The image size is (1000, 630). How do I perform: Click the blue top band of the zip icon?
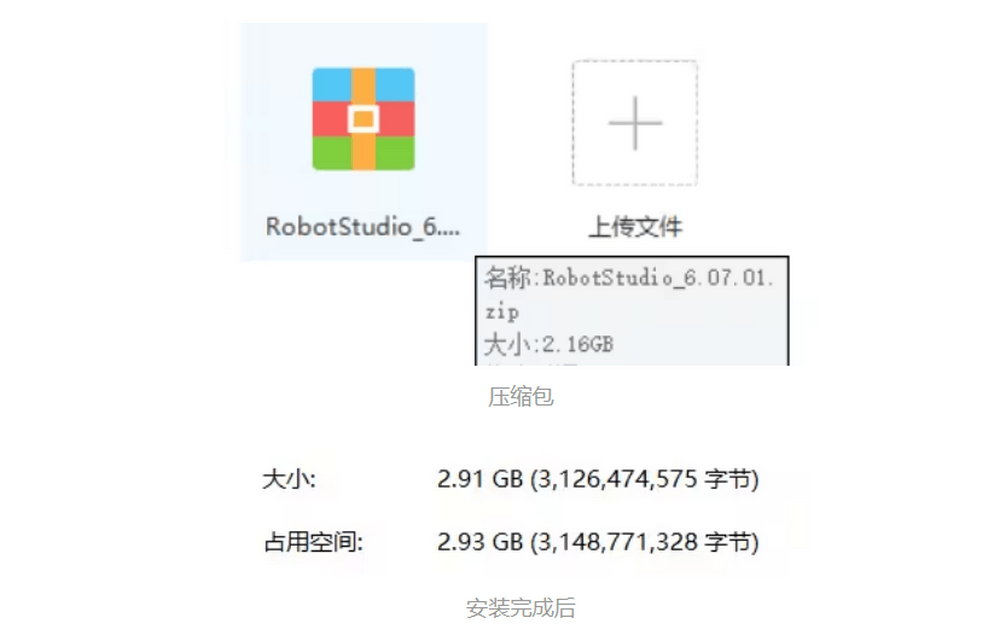click(395, 84)
